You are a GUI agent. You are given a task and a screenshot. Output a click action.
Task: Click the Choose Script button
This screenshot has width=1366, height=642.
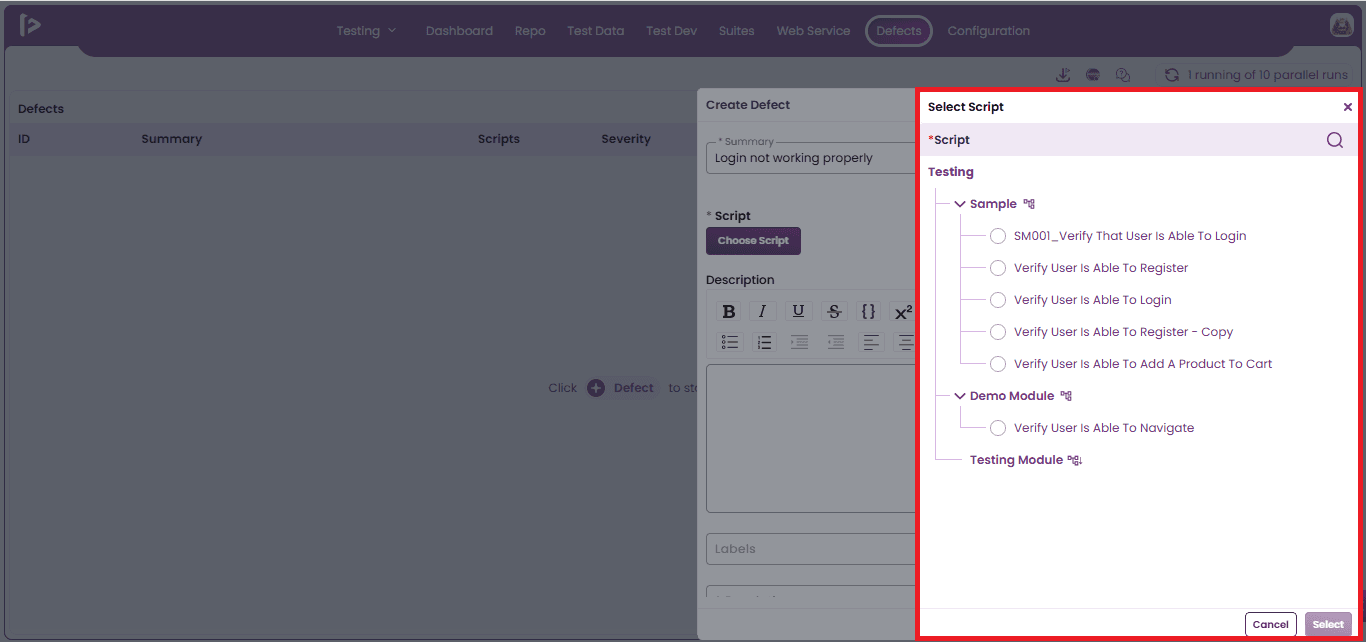coord(753,241)
